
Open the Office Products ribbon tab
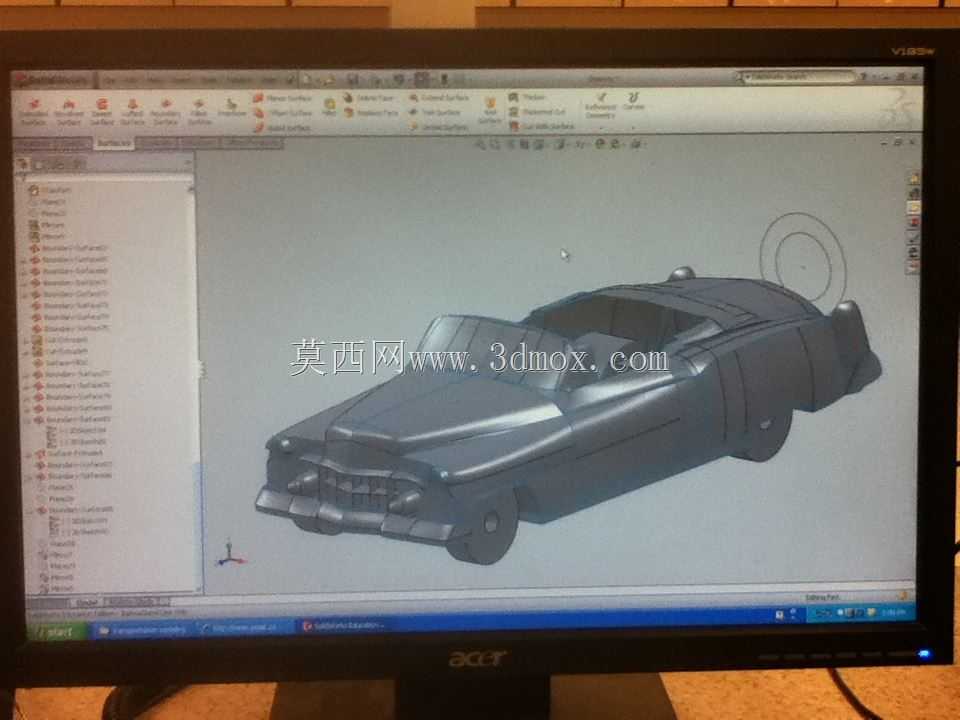[x=252, y=143]
